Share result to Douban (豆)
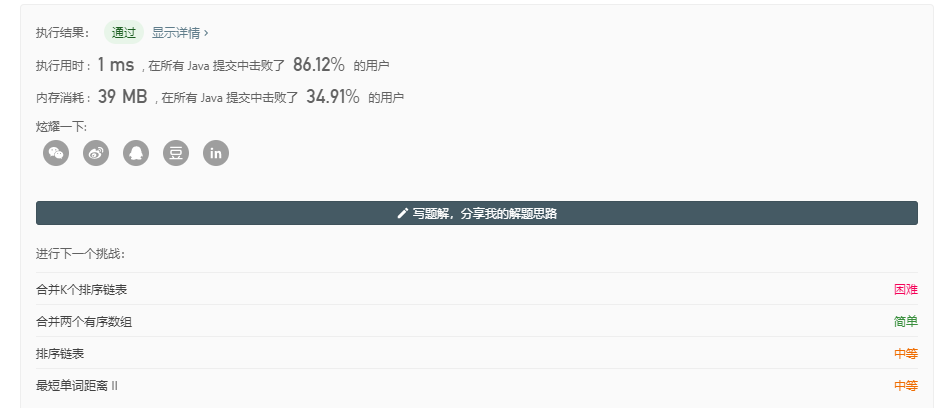Image resolution: width=946 pixels, height=408 pixels. tap(176, 153)
